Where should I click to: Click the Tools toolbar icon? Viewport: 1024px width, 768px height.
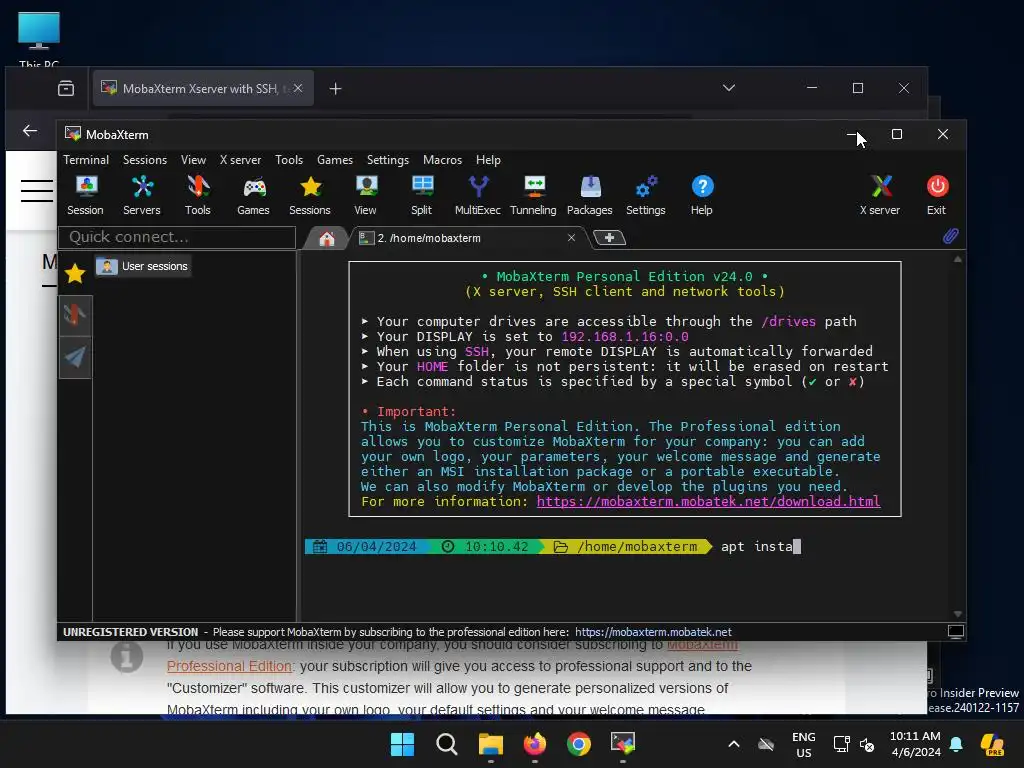198,195
